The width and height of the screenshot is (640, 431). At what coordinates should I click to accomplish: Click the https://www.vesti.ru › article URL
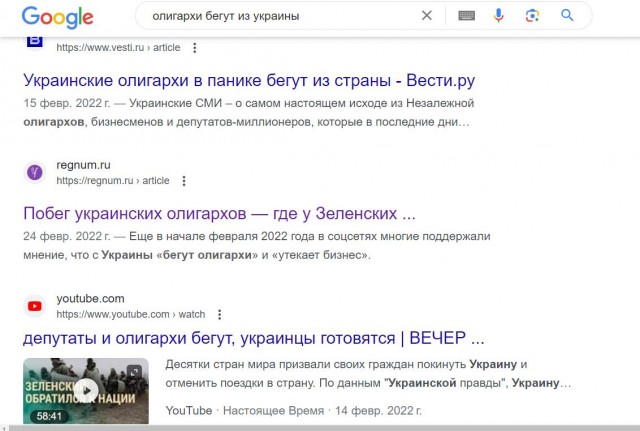click(x=118, y=48)
